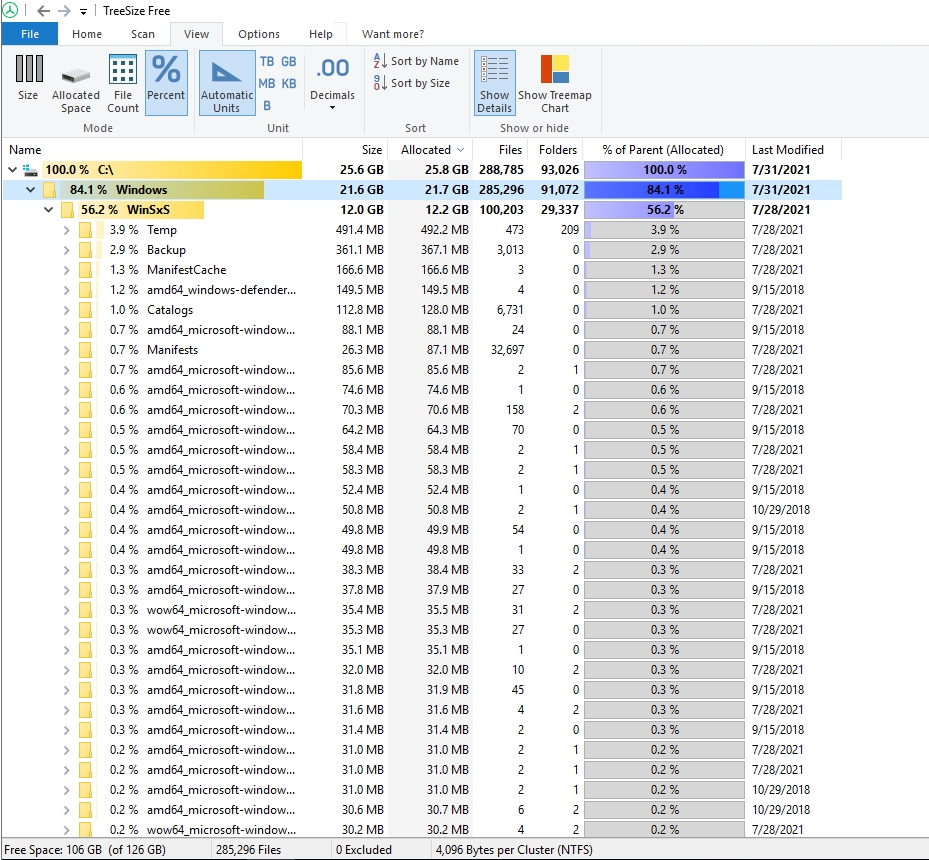Click the Want more? link
The width and height of the screenshot is (929, 860).
coord(391,33)
